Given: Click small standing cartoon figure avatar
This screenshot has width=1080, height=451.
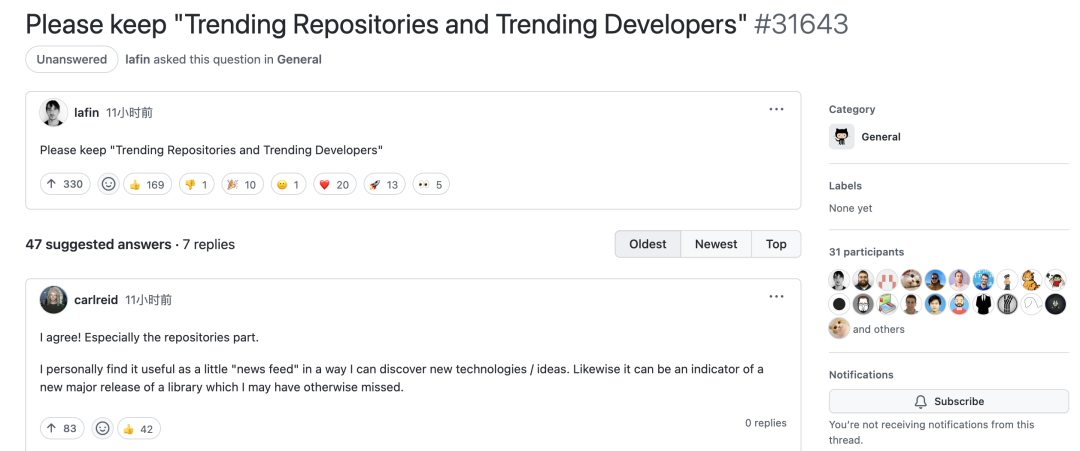Looking at the screenshot, I should point(1007,280).
